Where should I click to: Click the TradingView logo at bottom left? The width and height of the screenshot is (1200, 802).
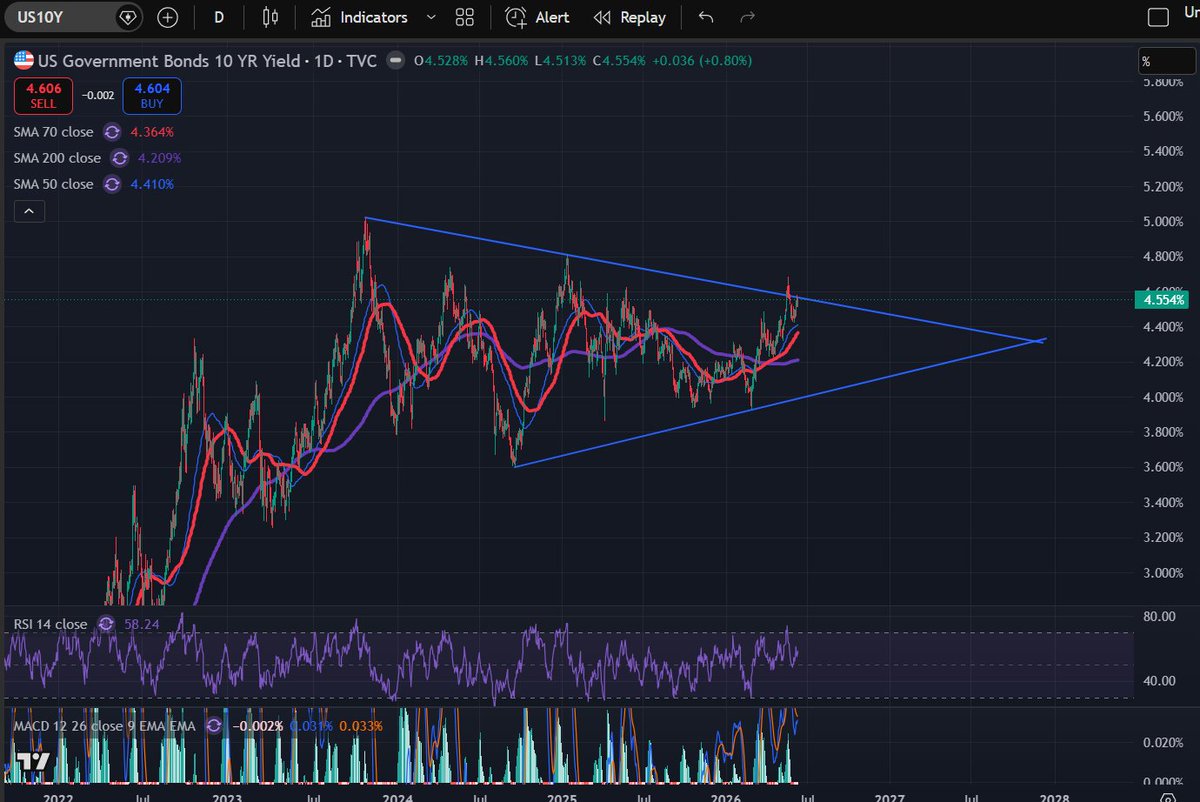point(33,762)
